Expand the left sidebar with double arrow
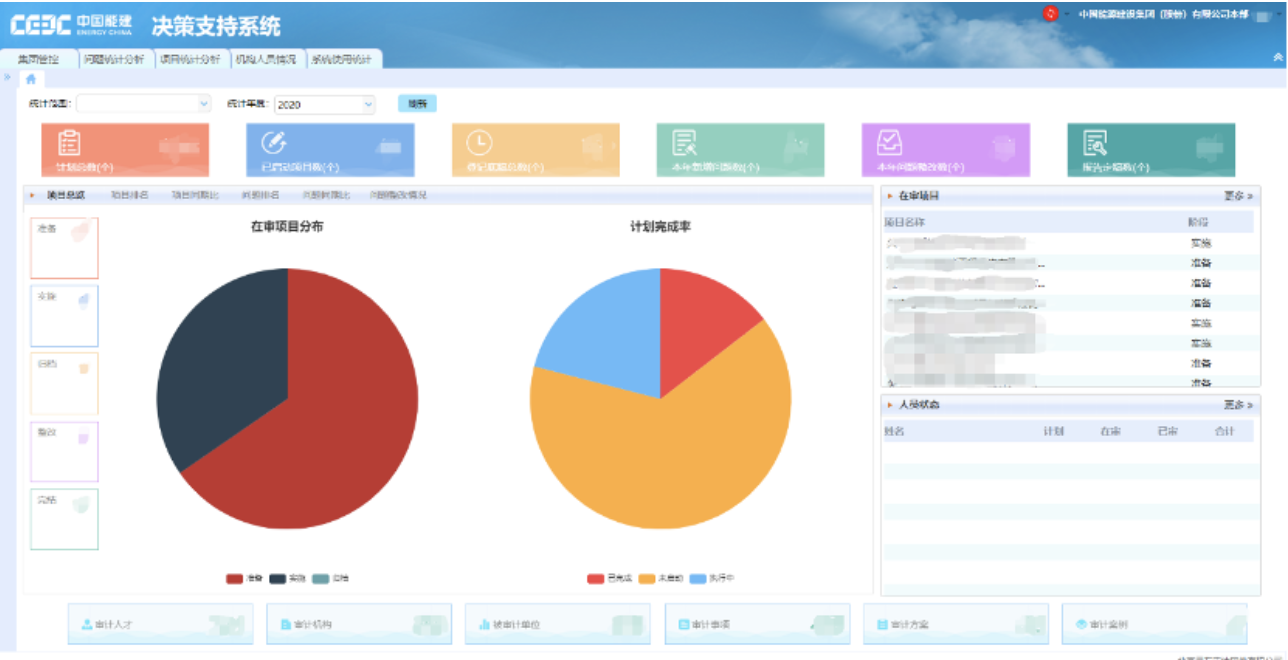This screenshot has height=660, width=1288. pyautogui.click(x=7, y=77)
